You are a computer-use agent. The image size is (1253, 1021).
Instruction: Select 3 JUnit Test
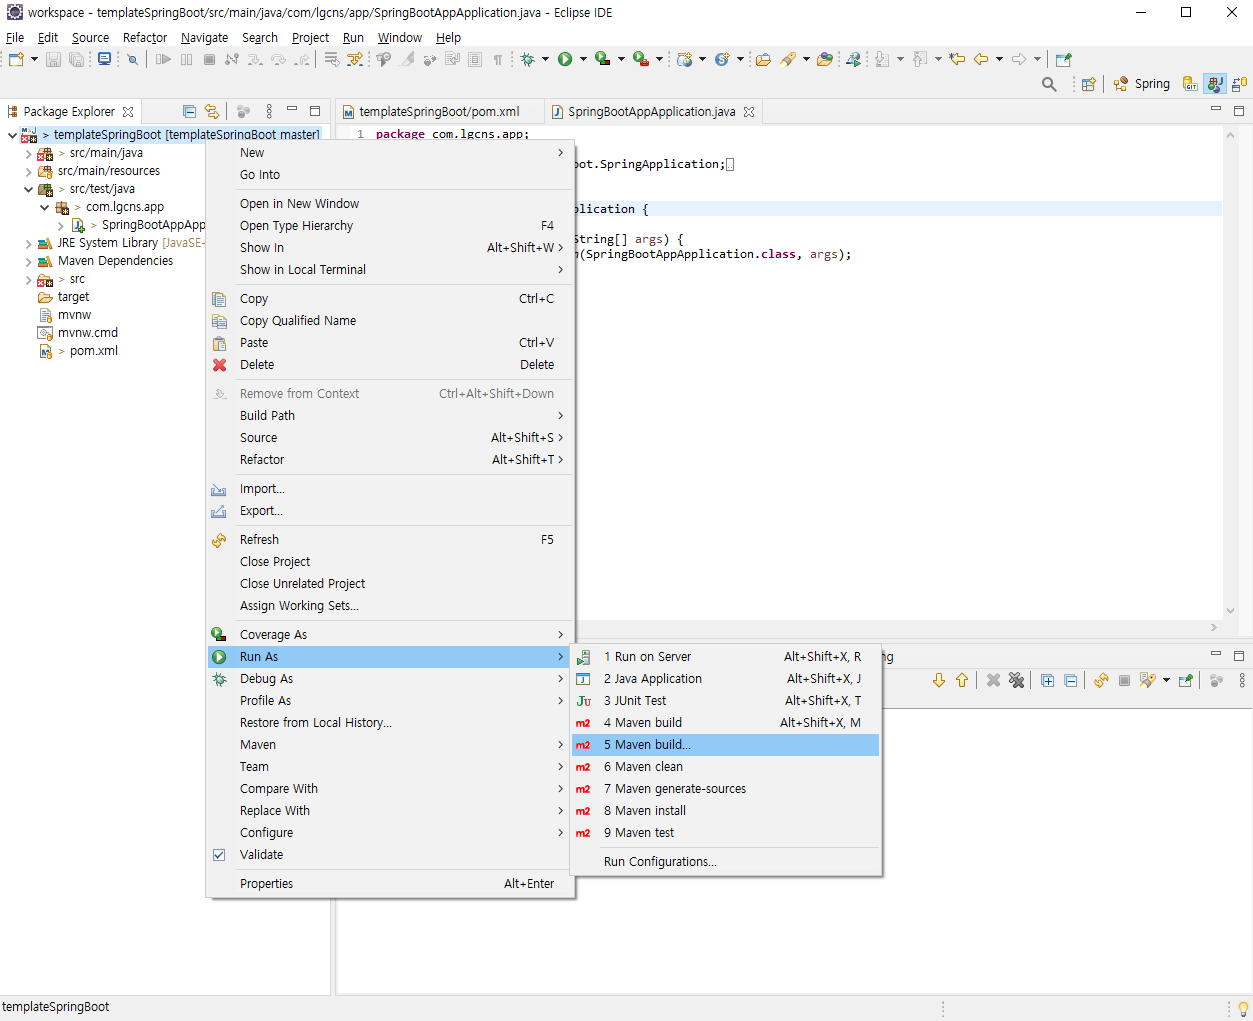pos(725,701)
